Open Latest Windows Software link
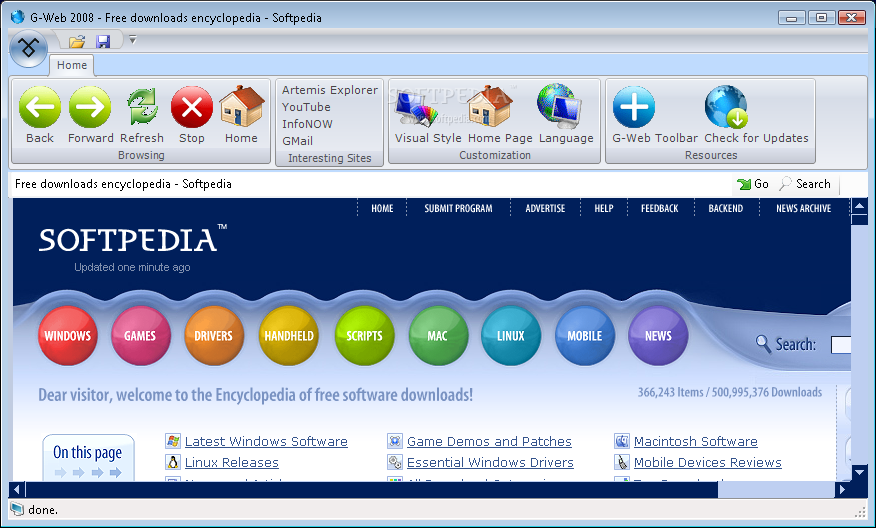 [266, 441]
